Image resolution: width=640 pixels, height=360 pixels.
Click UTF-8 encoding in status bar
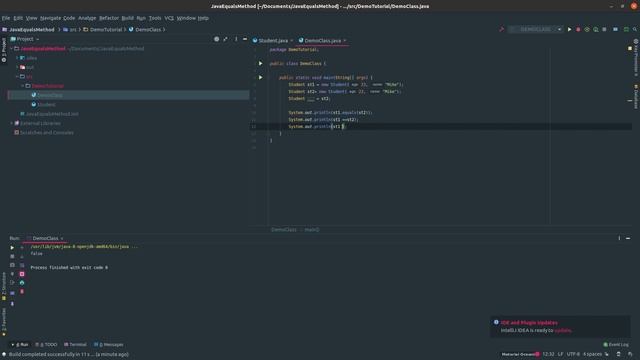573,354
